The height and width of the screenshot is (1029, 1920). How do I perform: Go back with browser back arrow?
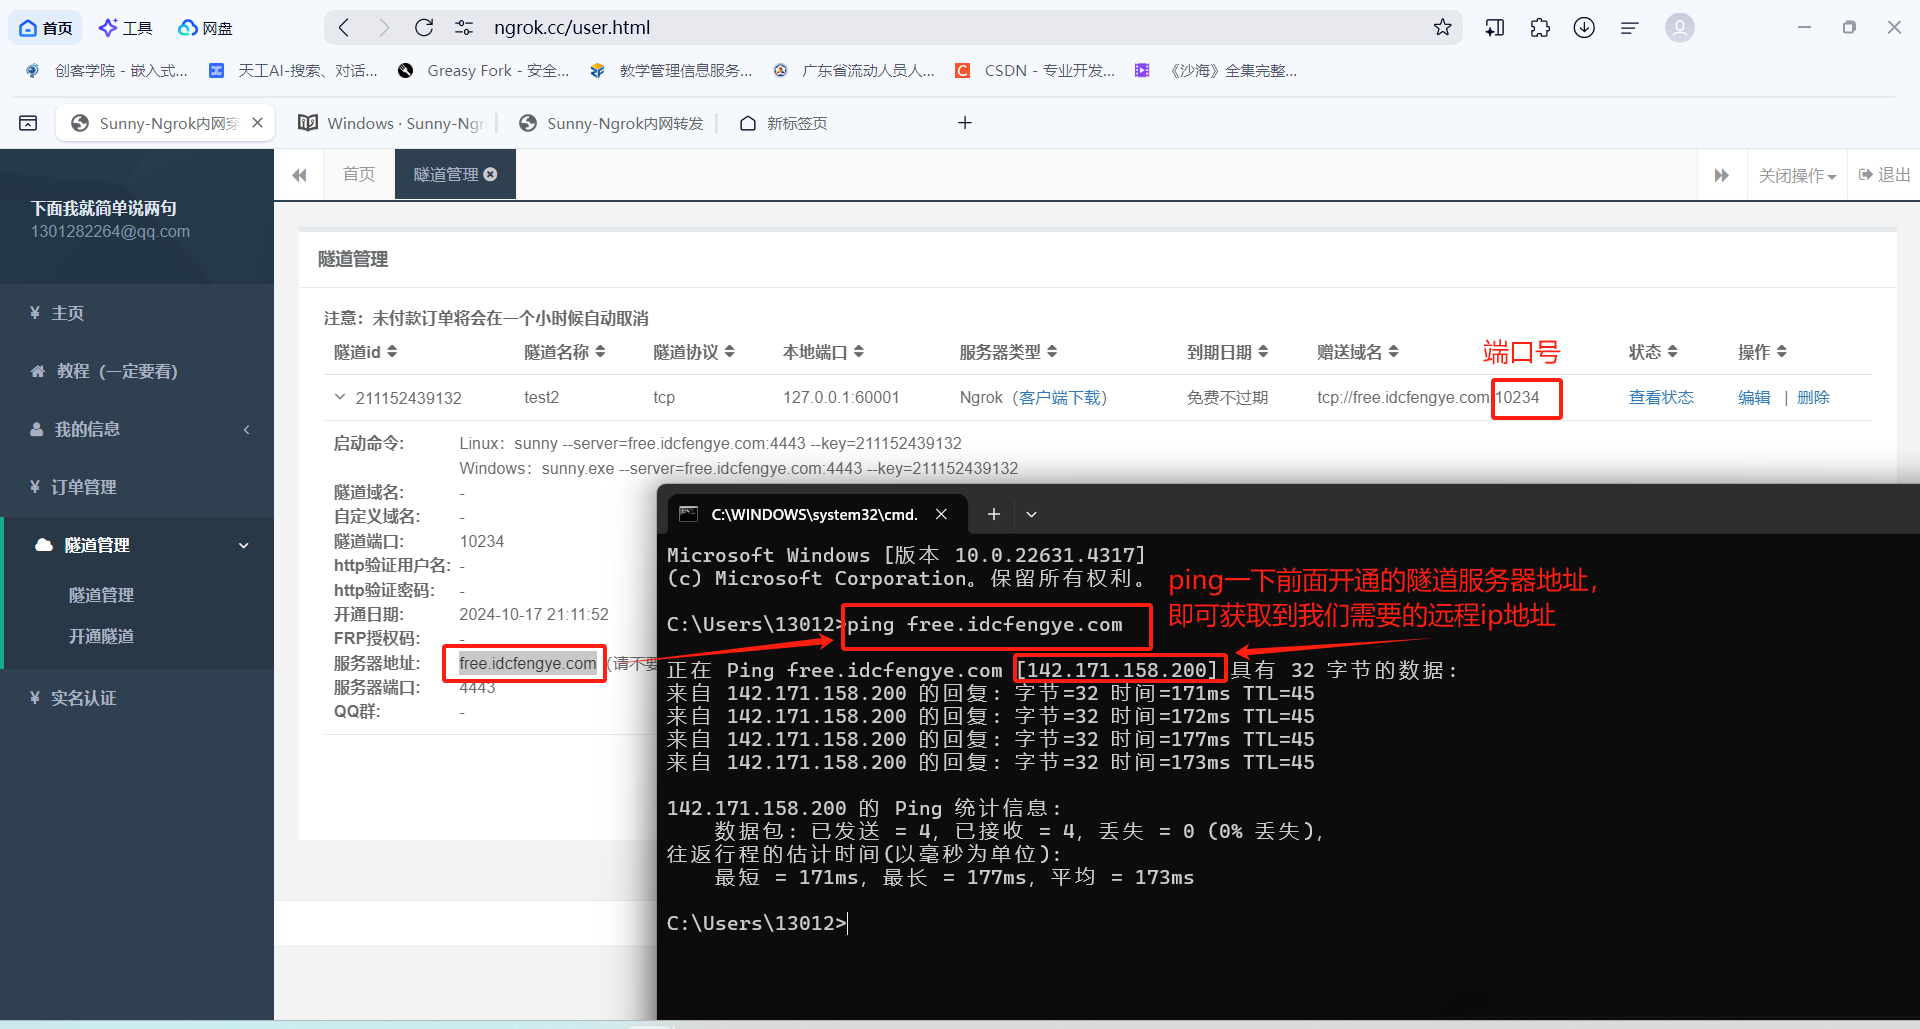click(x=344, y=28)
